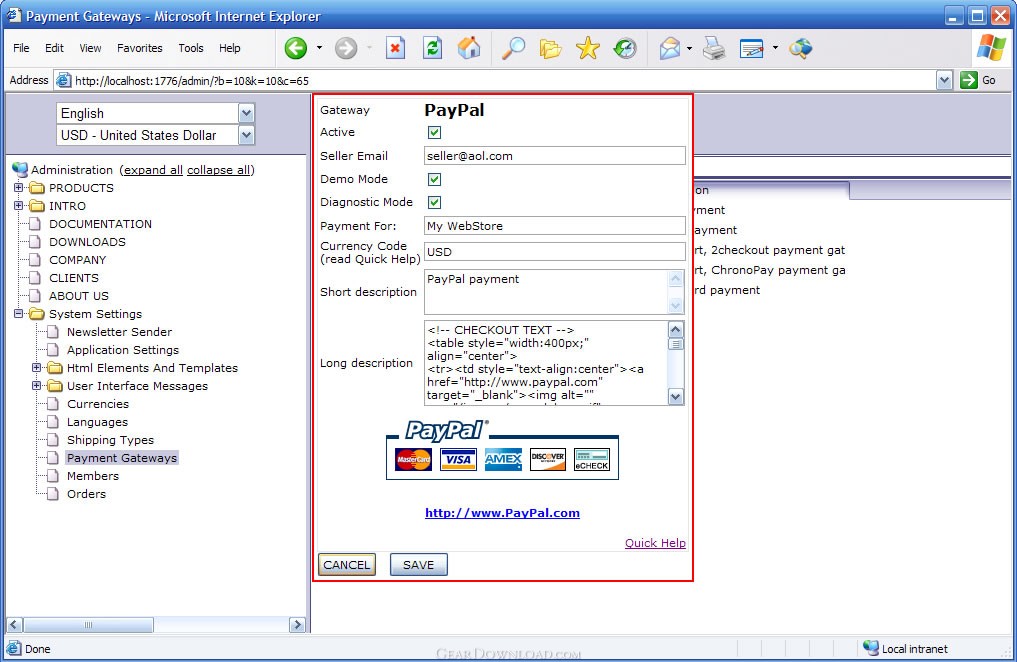Expand the Html Elements And Templates node
1017x662 pixels.
[x=36, y=368]
